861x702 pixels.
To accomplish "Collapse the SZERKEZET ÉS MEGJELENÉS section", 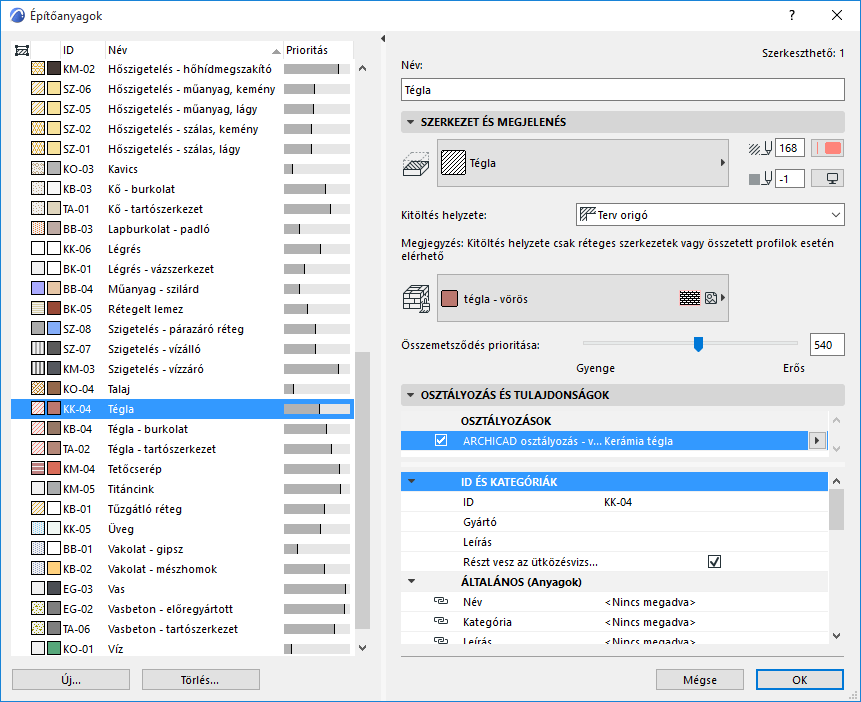I will [410, 122].
